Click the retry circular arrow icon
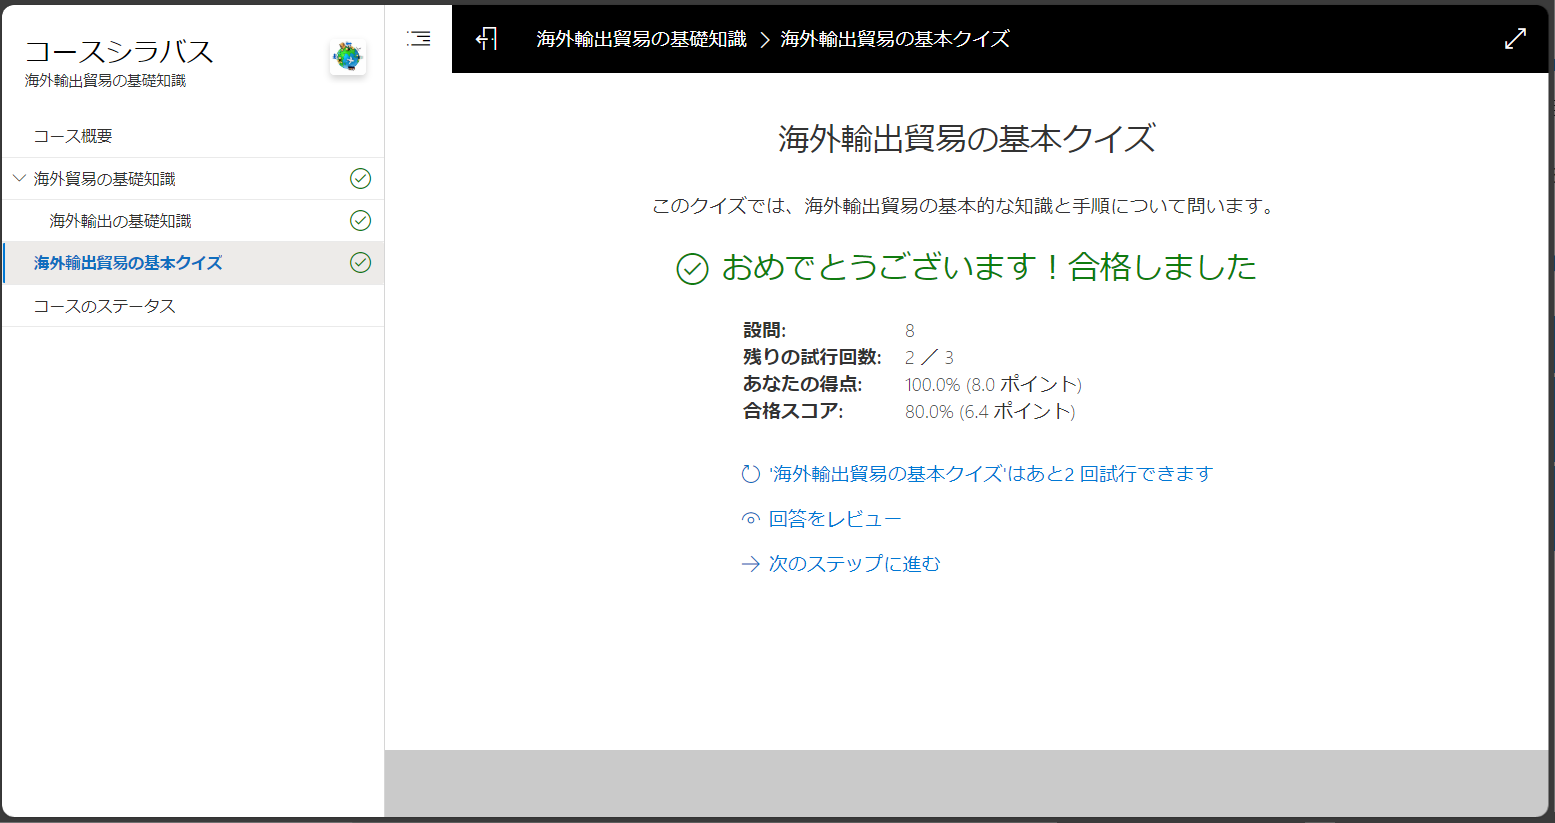 tap(751, 474)
